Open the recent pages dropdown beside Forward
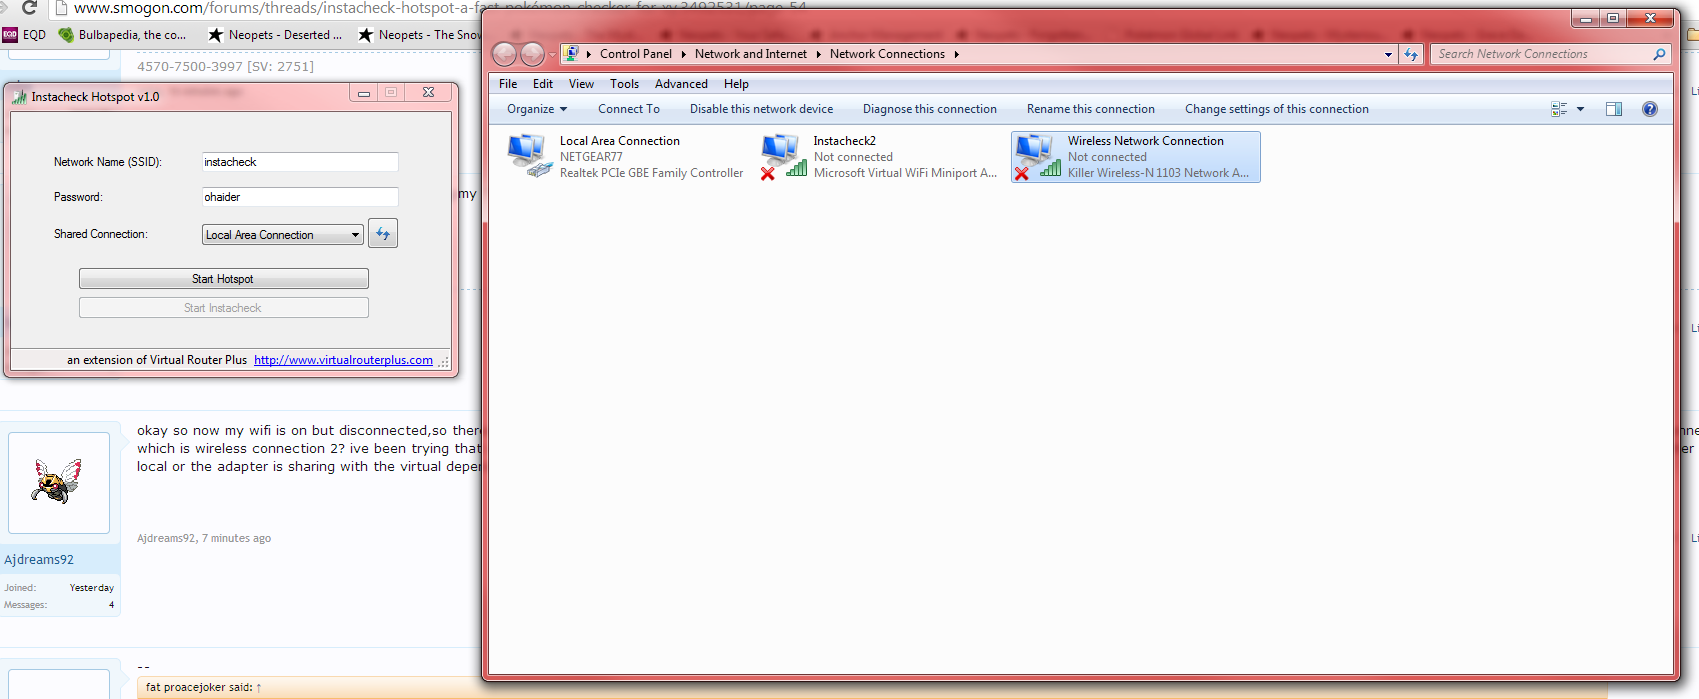Viewport: 1699px width, 699px height. pos(552,55)
